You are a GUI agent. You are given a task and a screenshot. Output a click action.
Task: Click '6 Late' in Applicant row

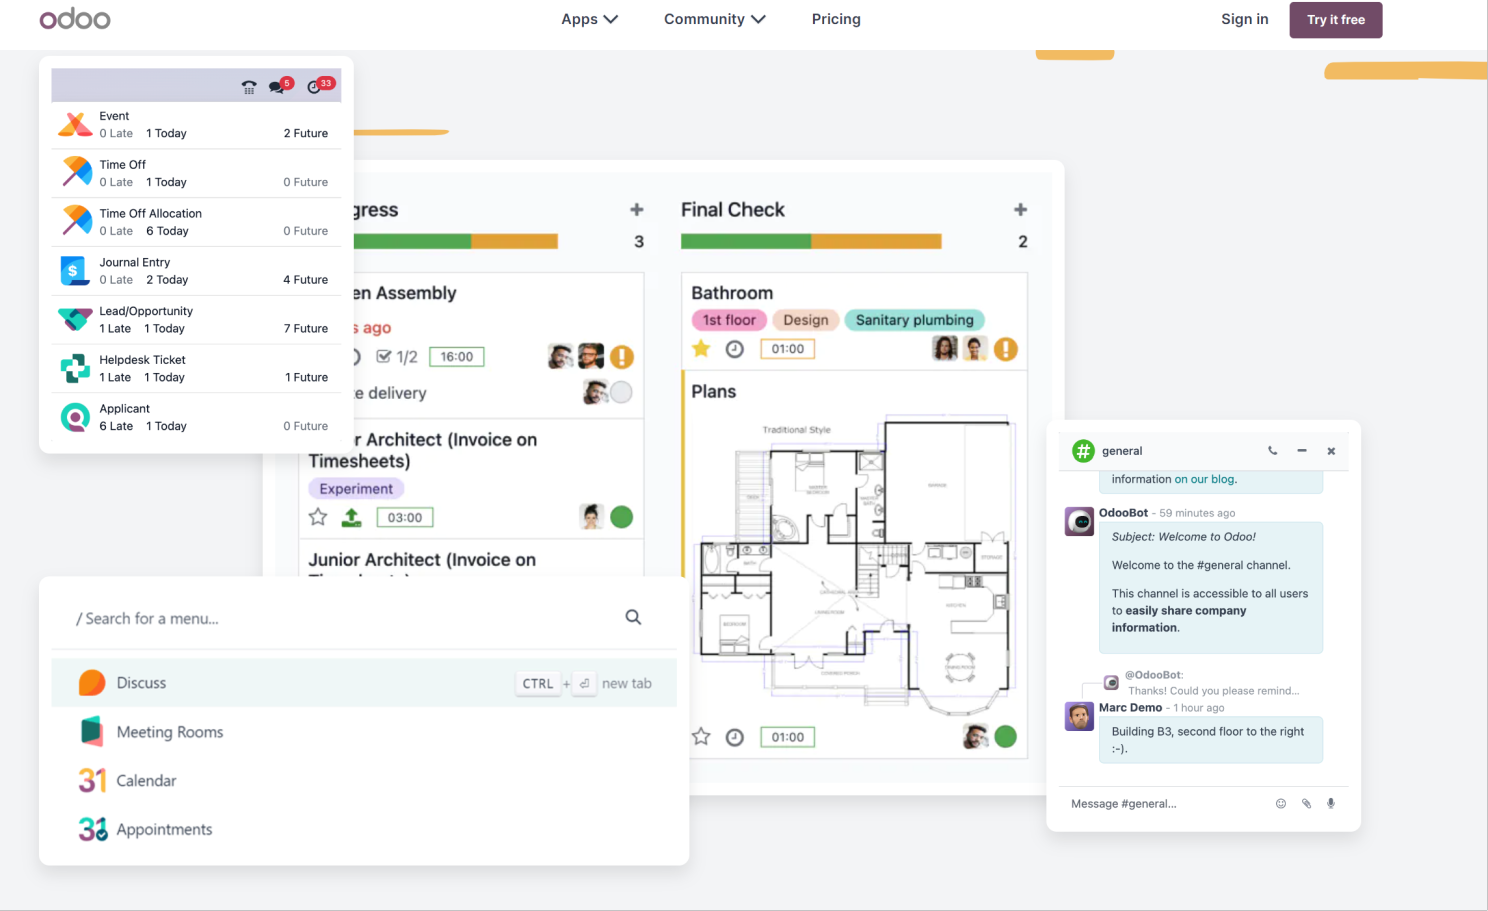[116, 426]
